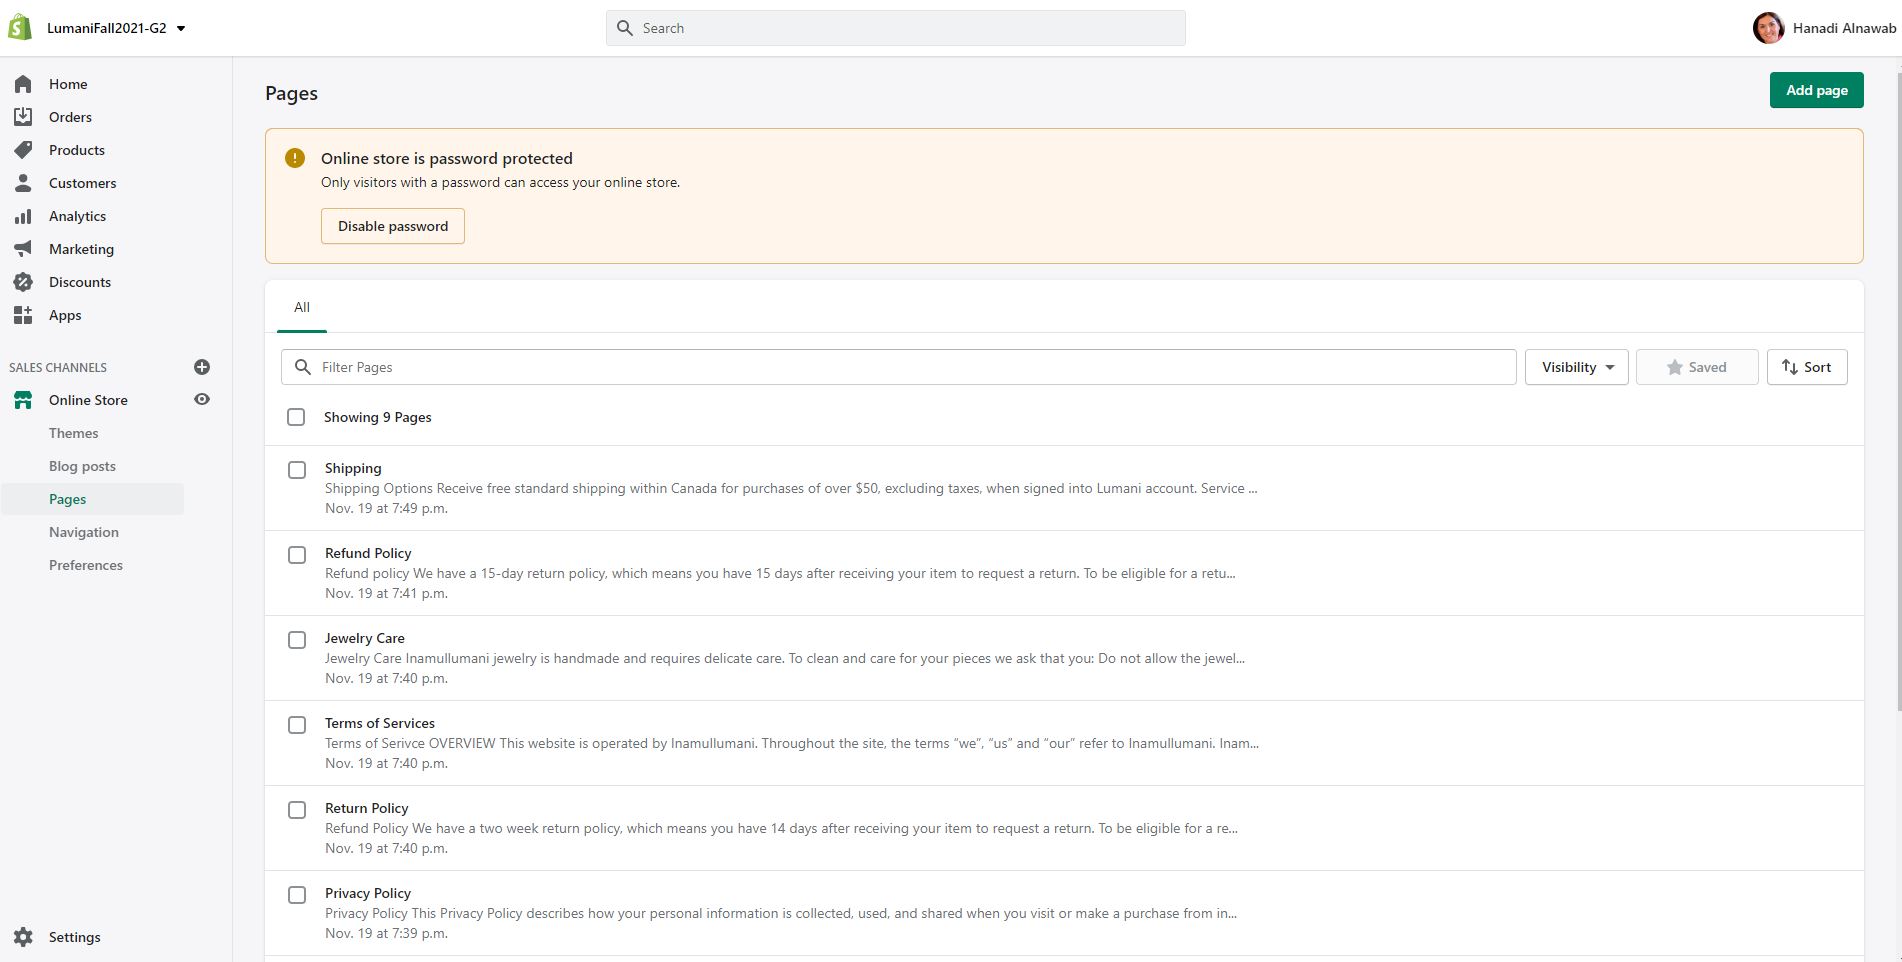The image size is (1902, 962).
Task: Open Settings via the gear icon
Action: tap(23, 937)
